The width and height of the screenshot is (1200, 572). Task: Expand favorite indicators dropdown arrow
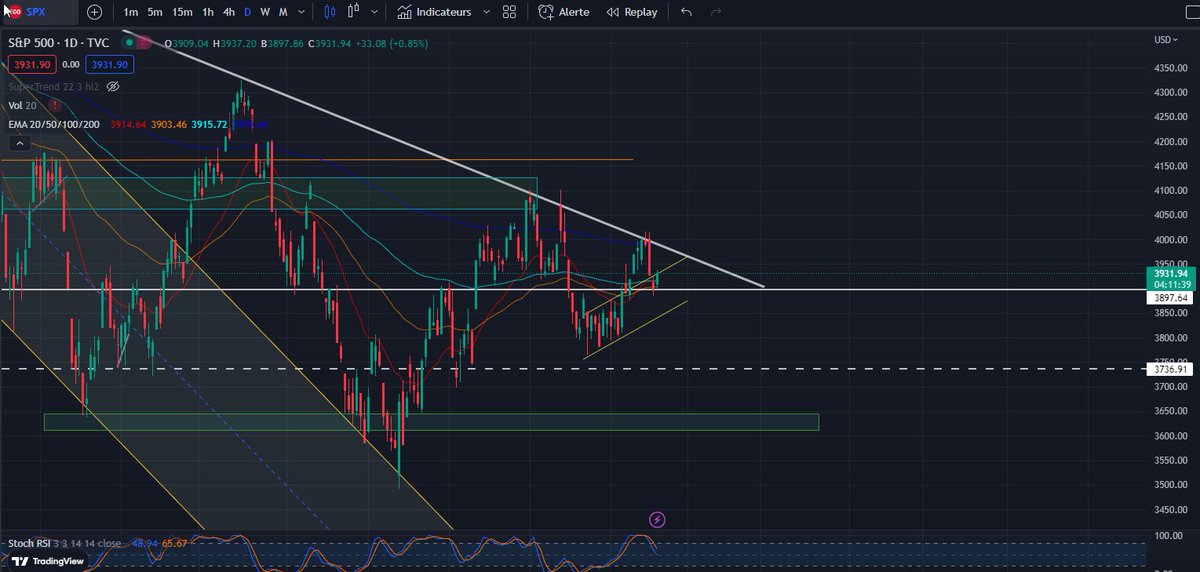486,12
